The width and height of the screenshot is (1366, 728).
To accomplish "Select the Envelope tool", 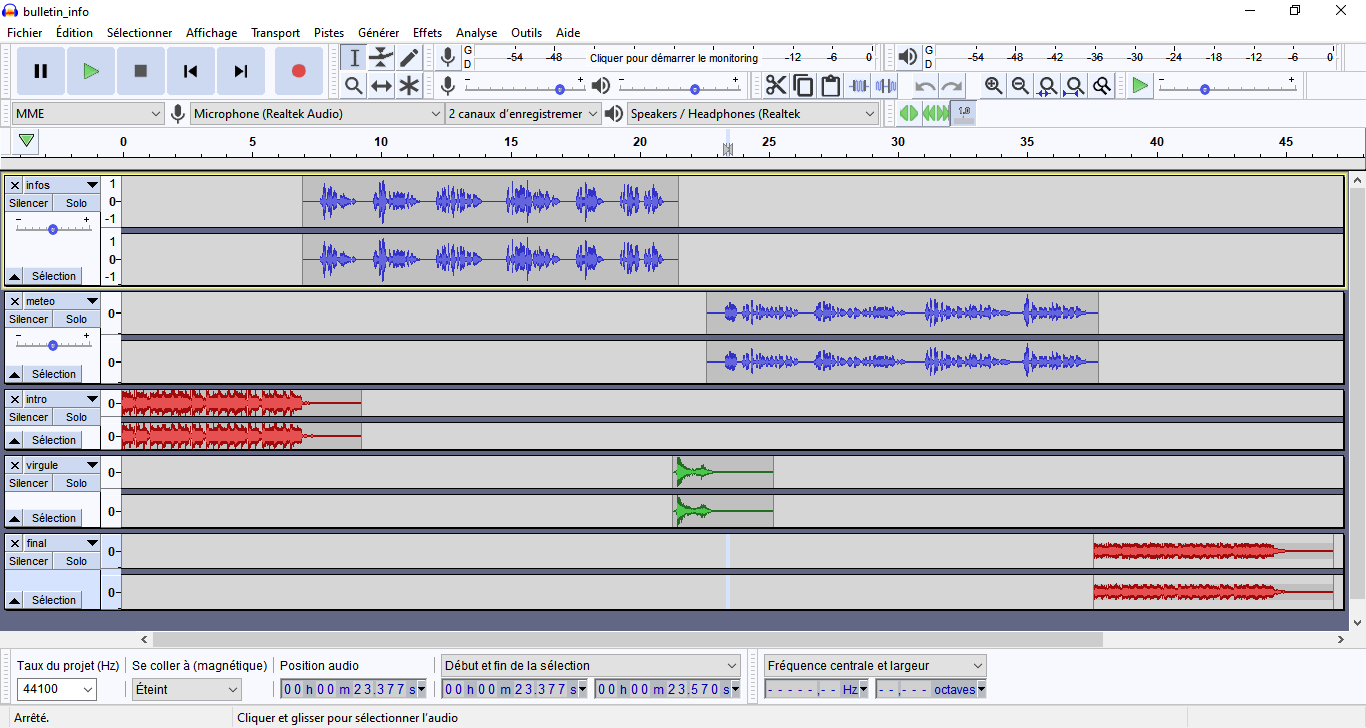I will pyautogui.click(x=381, y=58).
